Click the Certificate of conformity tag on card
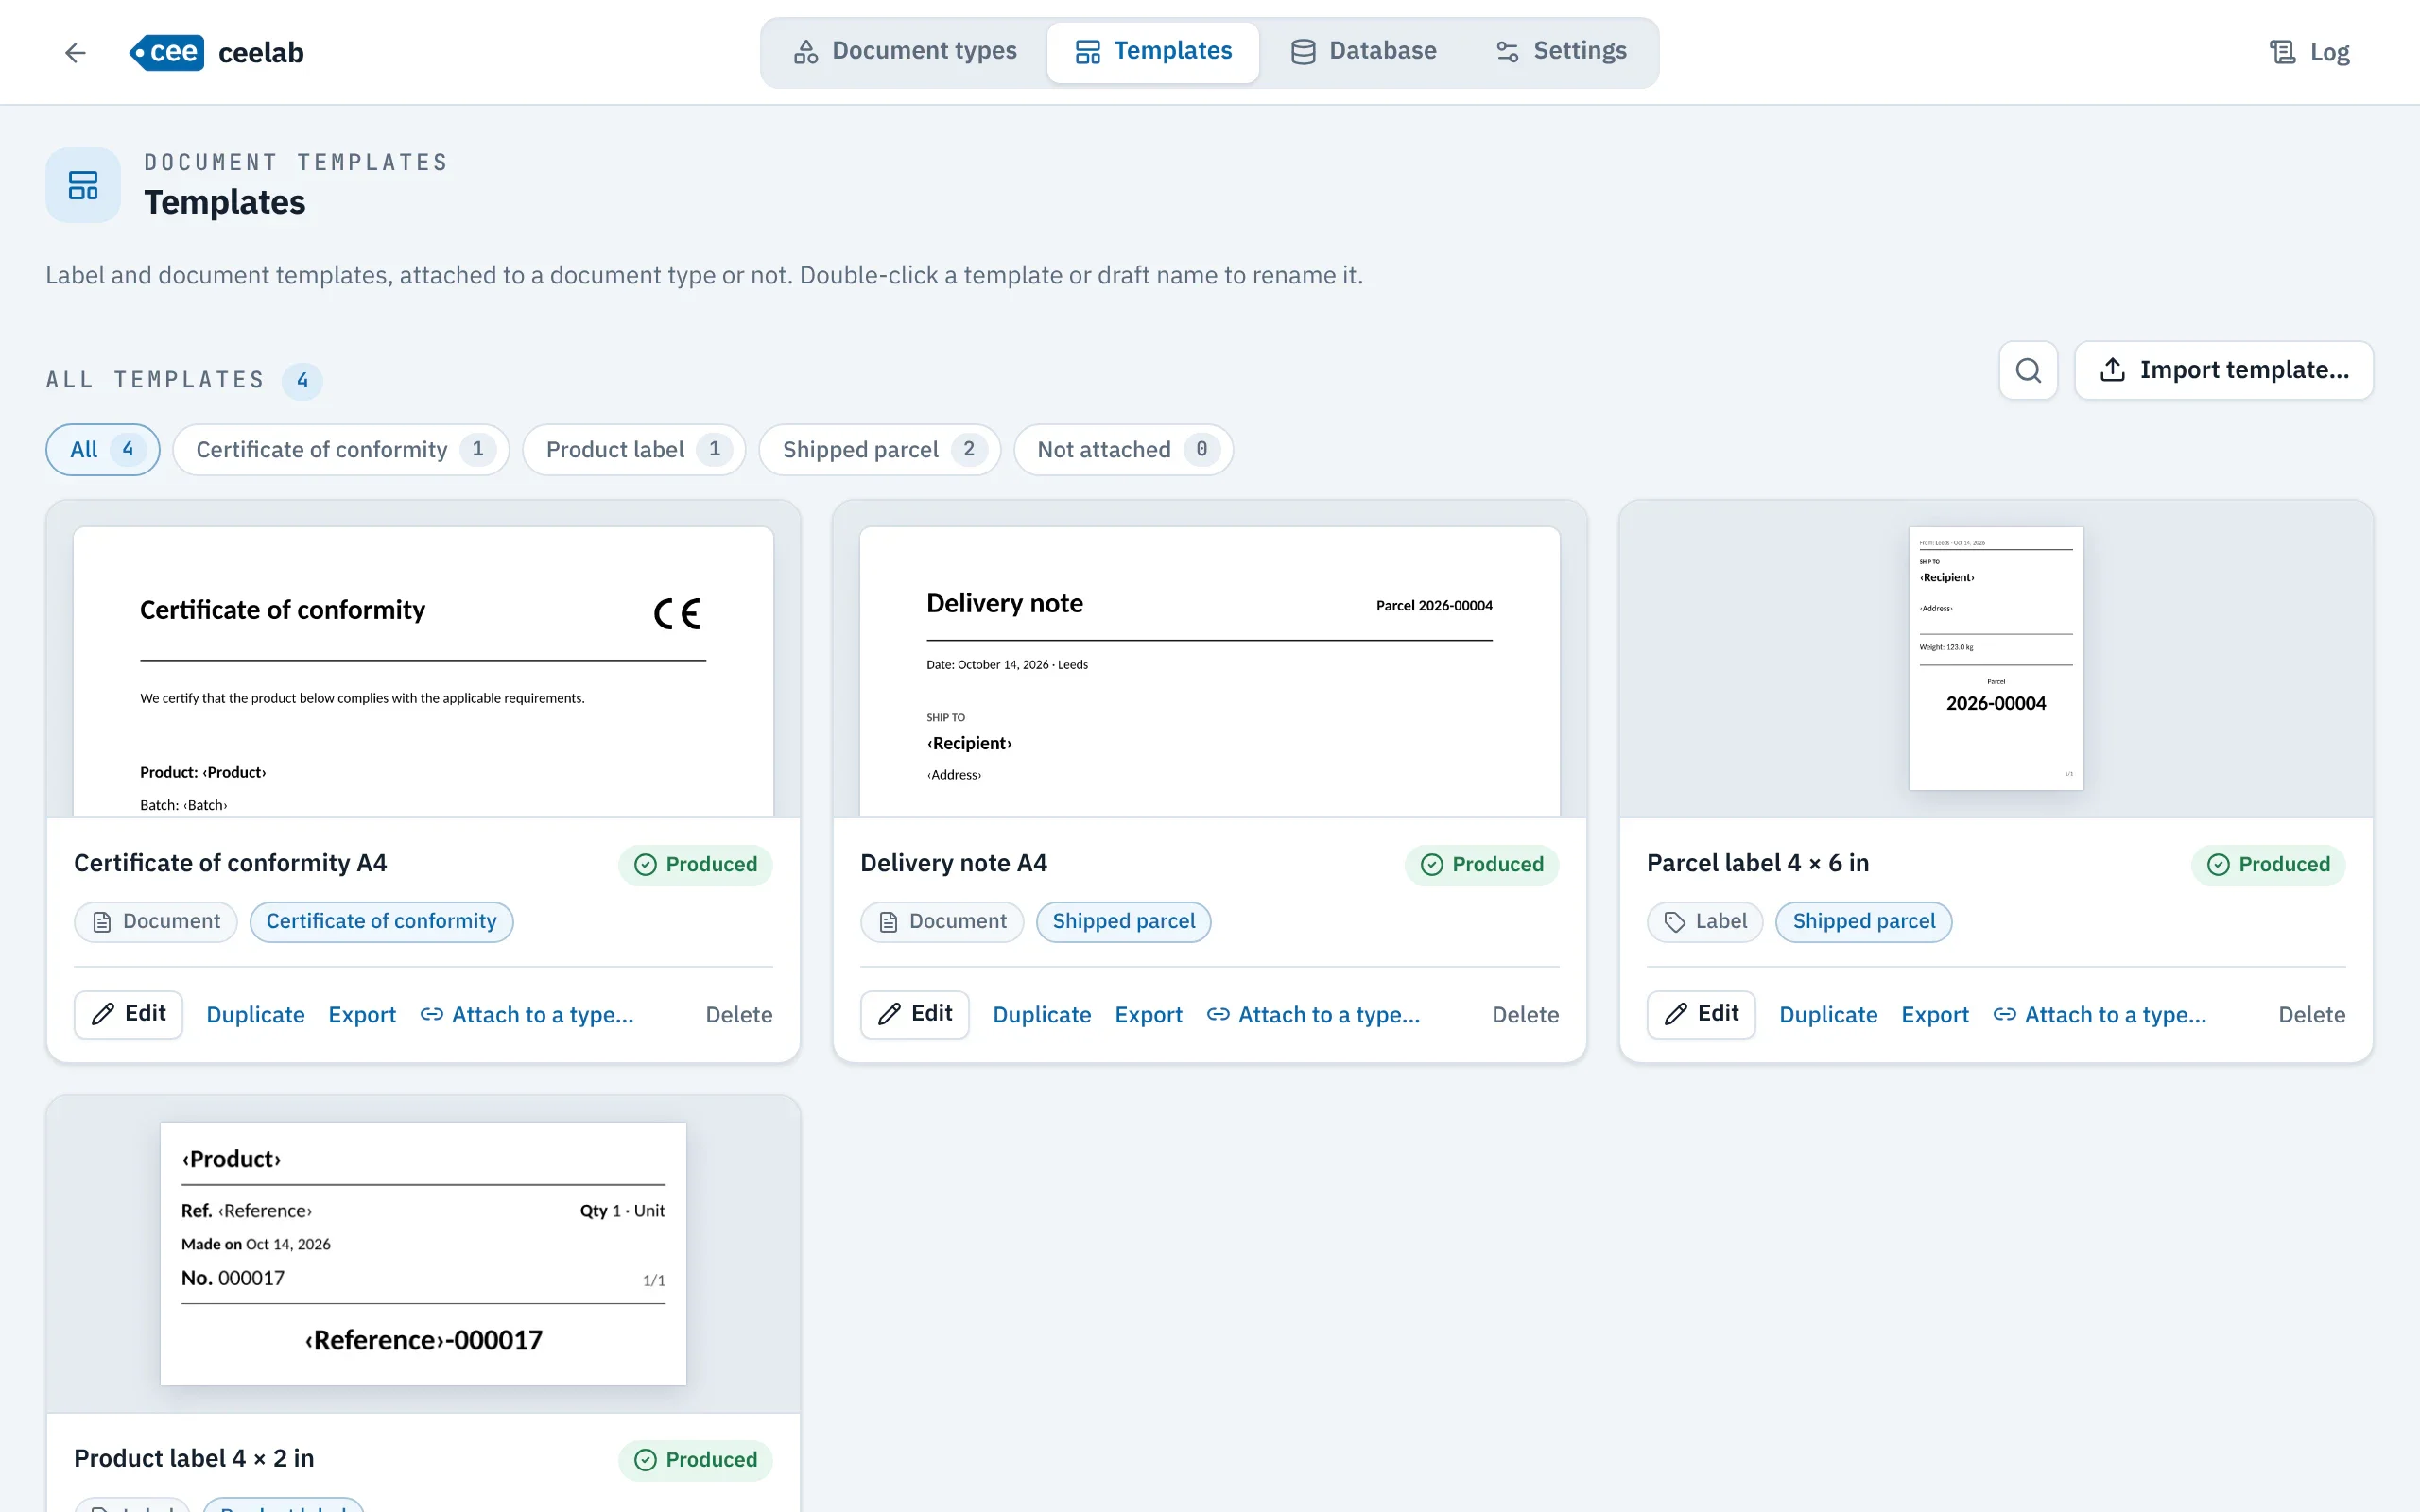Image resolution: width=2420 pixels, height=1512 pixels. (381, 921)
